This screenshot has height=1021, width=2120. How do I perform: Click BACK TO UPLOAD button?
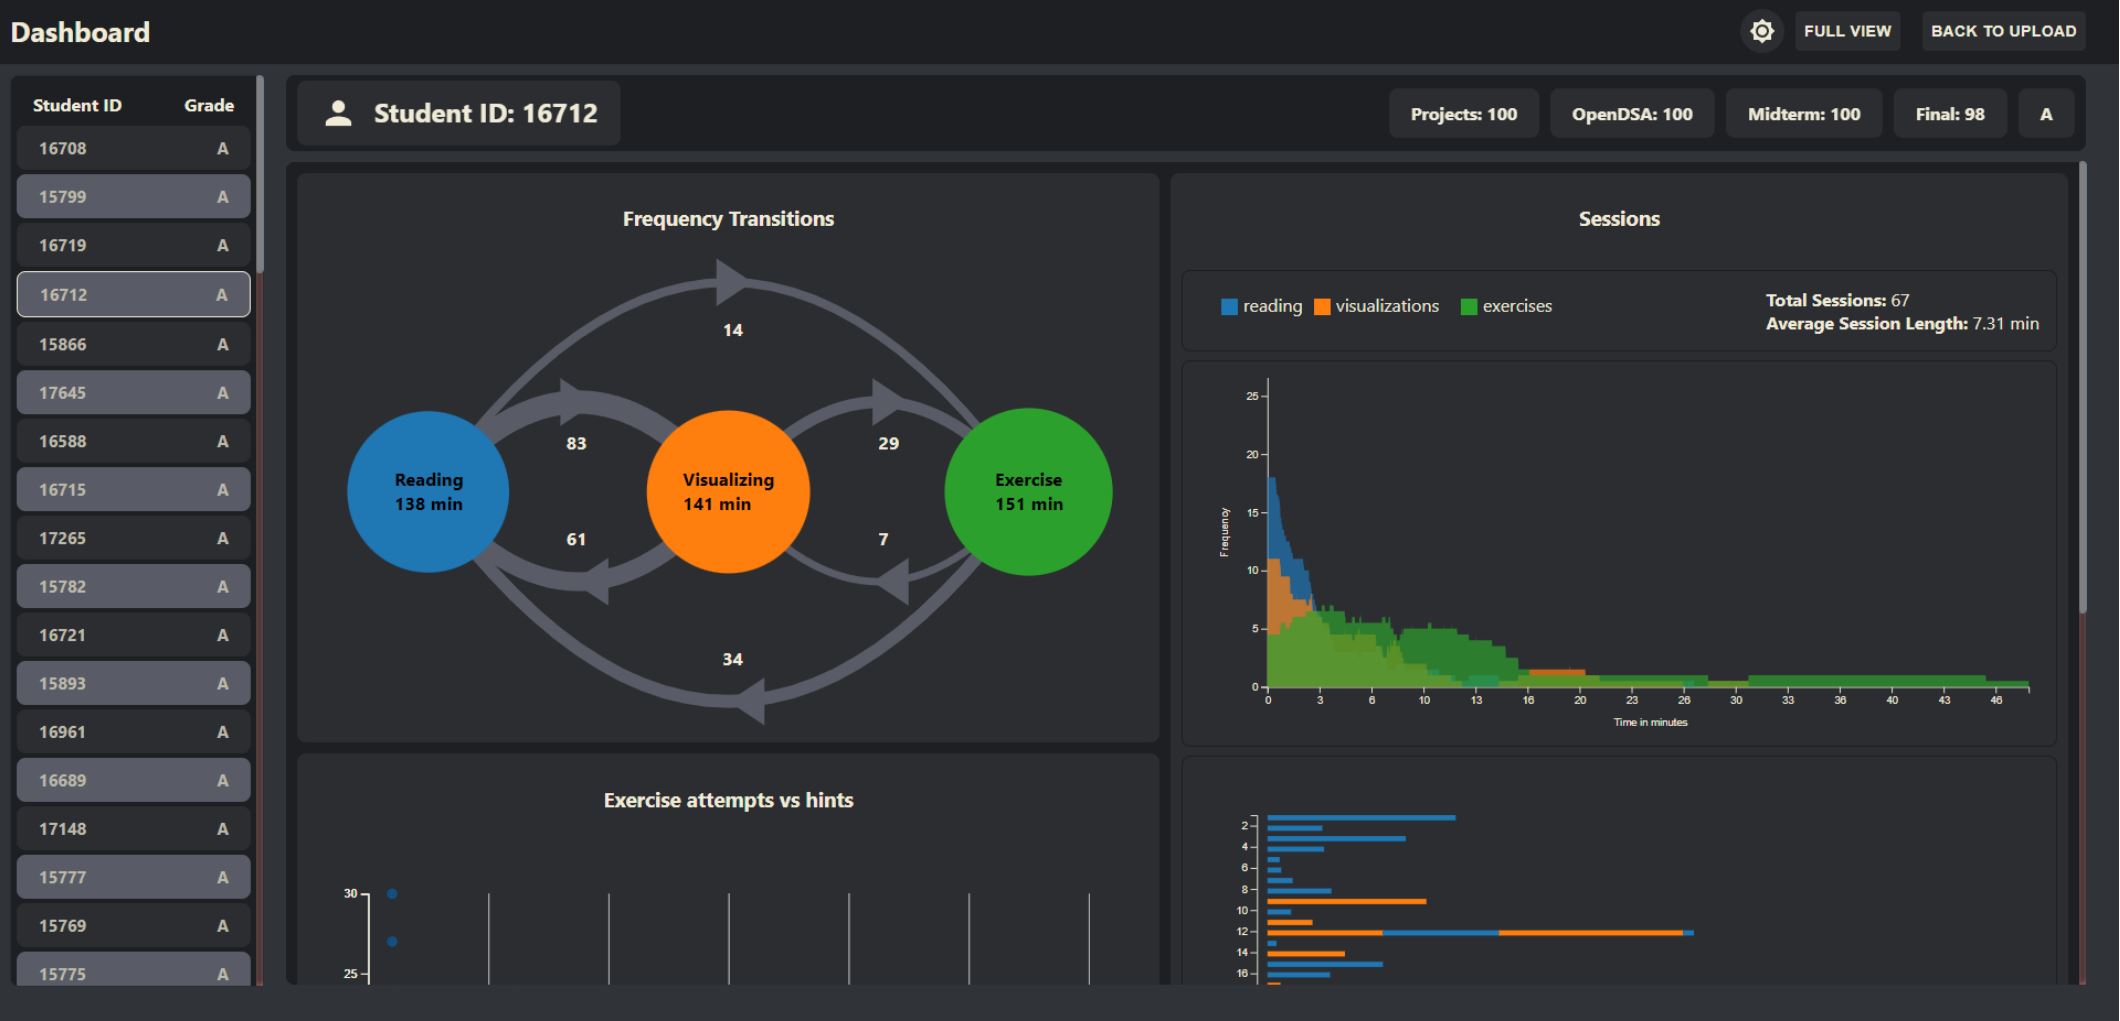click(2003, 31)
